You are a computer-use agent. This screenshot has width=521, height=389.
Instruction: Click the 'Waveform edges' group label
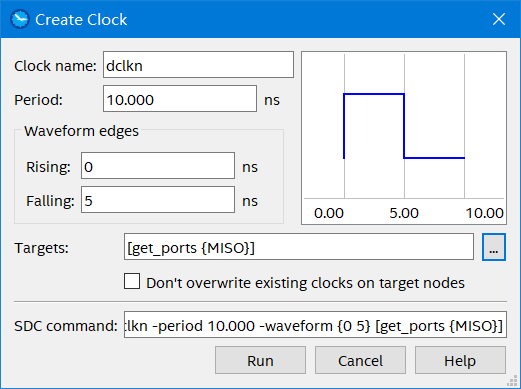(81, 131)
